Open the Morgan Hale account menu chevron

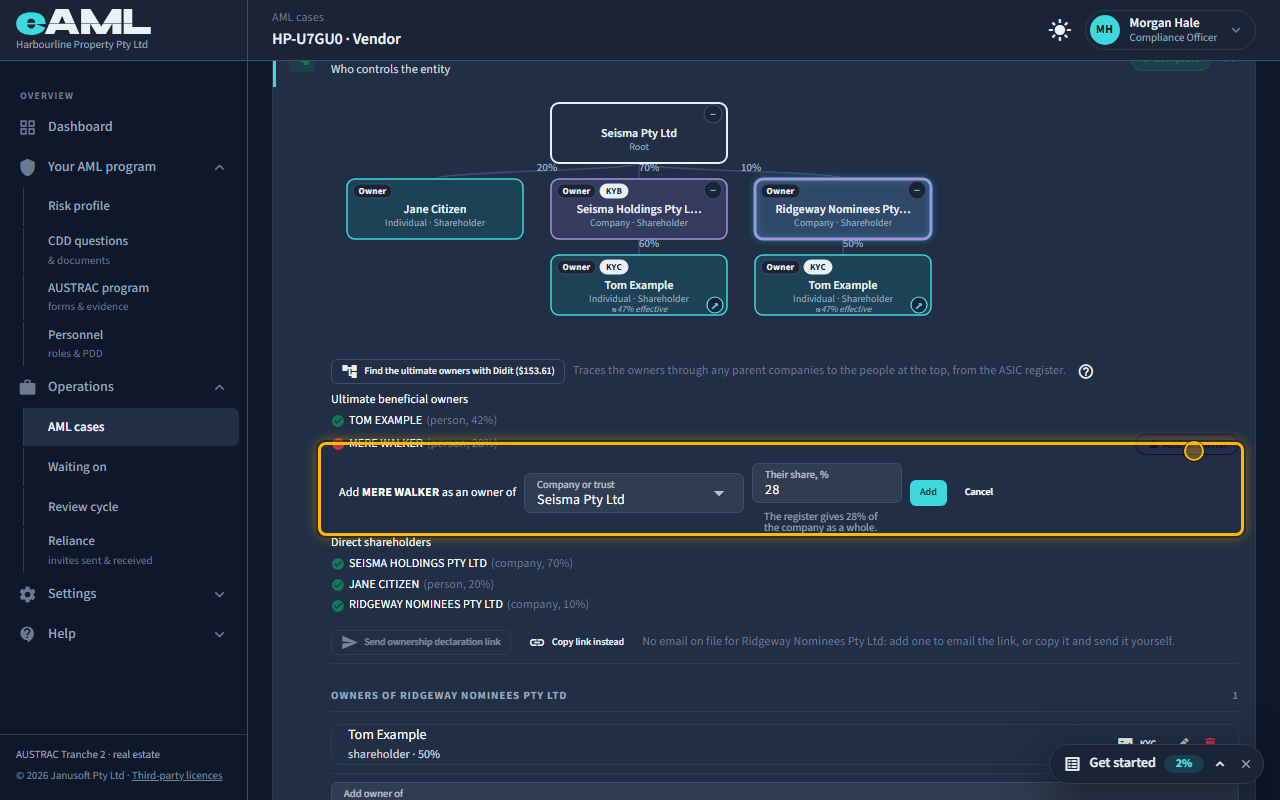[x=1236, y=30]
